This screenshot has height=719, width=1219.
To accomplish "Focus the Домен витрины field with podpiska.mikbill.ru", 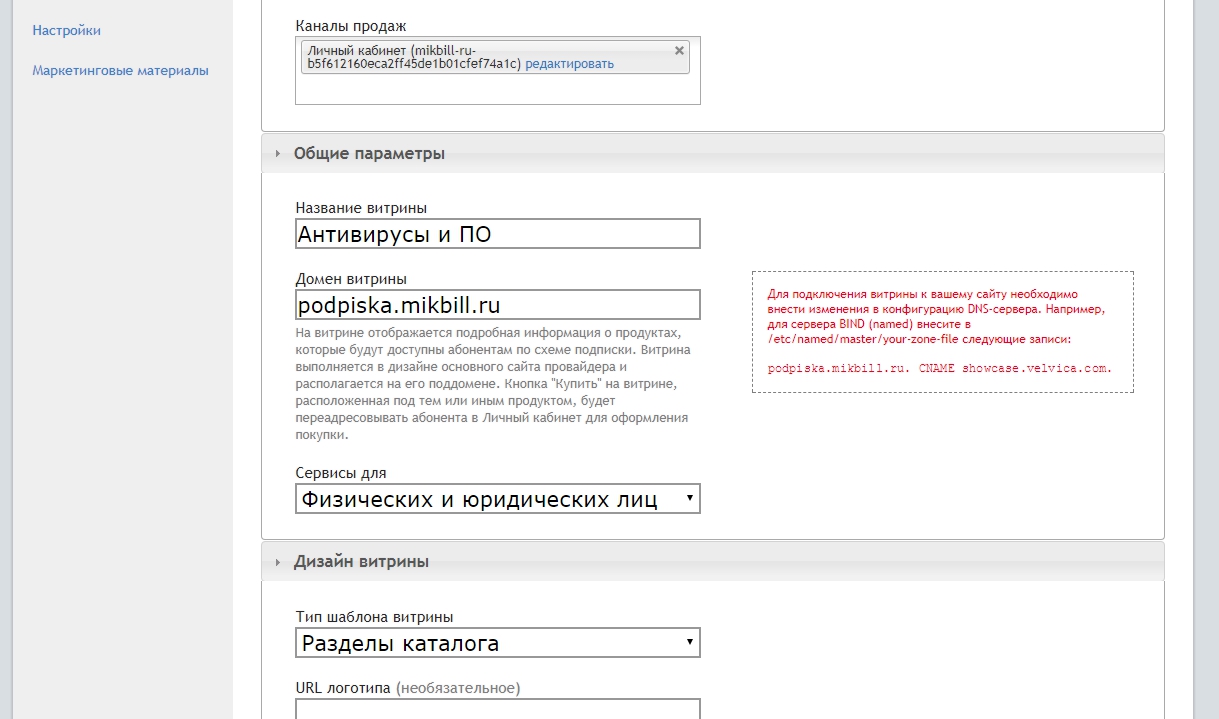I will point(497,305).
